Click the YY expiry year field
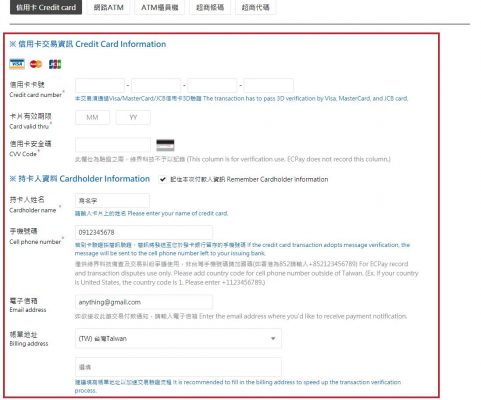481x400 pixels. point(133,117)
